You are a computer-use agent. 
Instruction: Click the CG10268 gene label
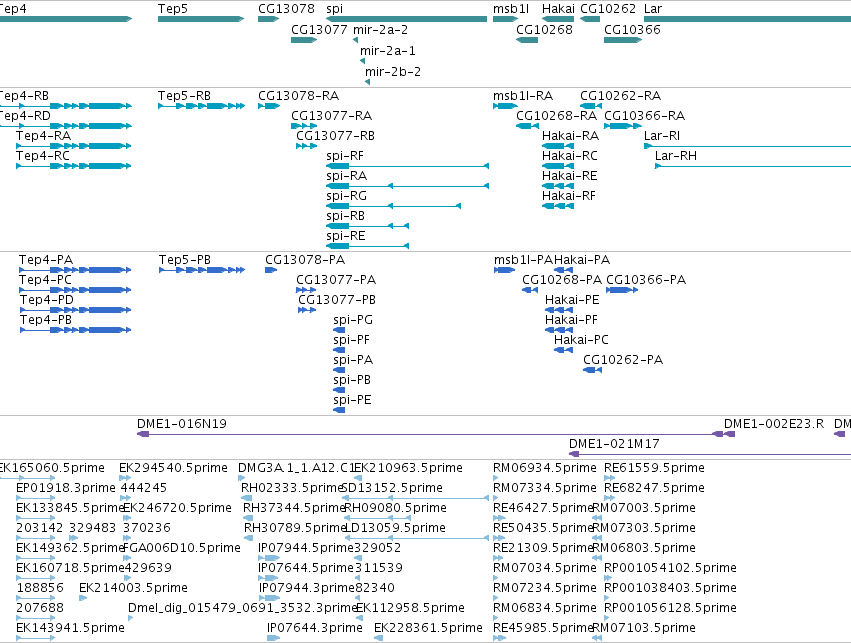pyautogui.click(x=544, y=30)
